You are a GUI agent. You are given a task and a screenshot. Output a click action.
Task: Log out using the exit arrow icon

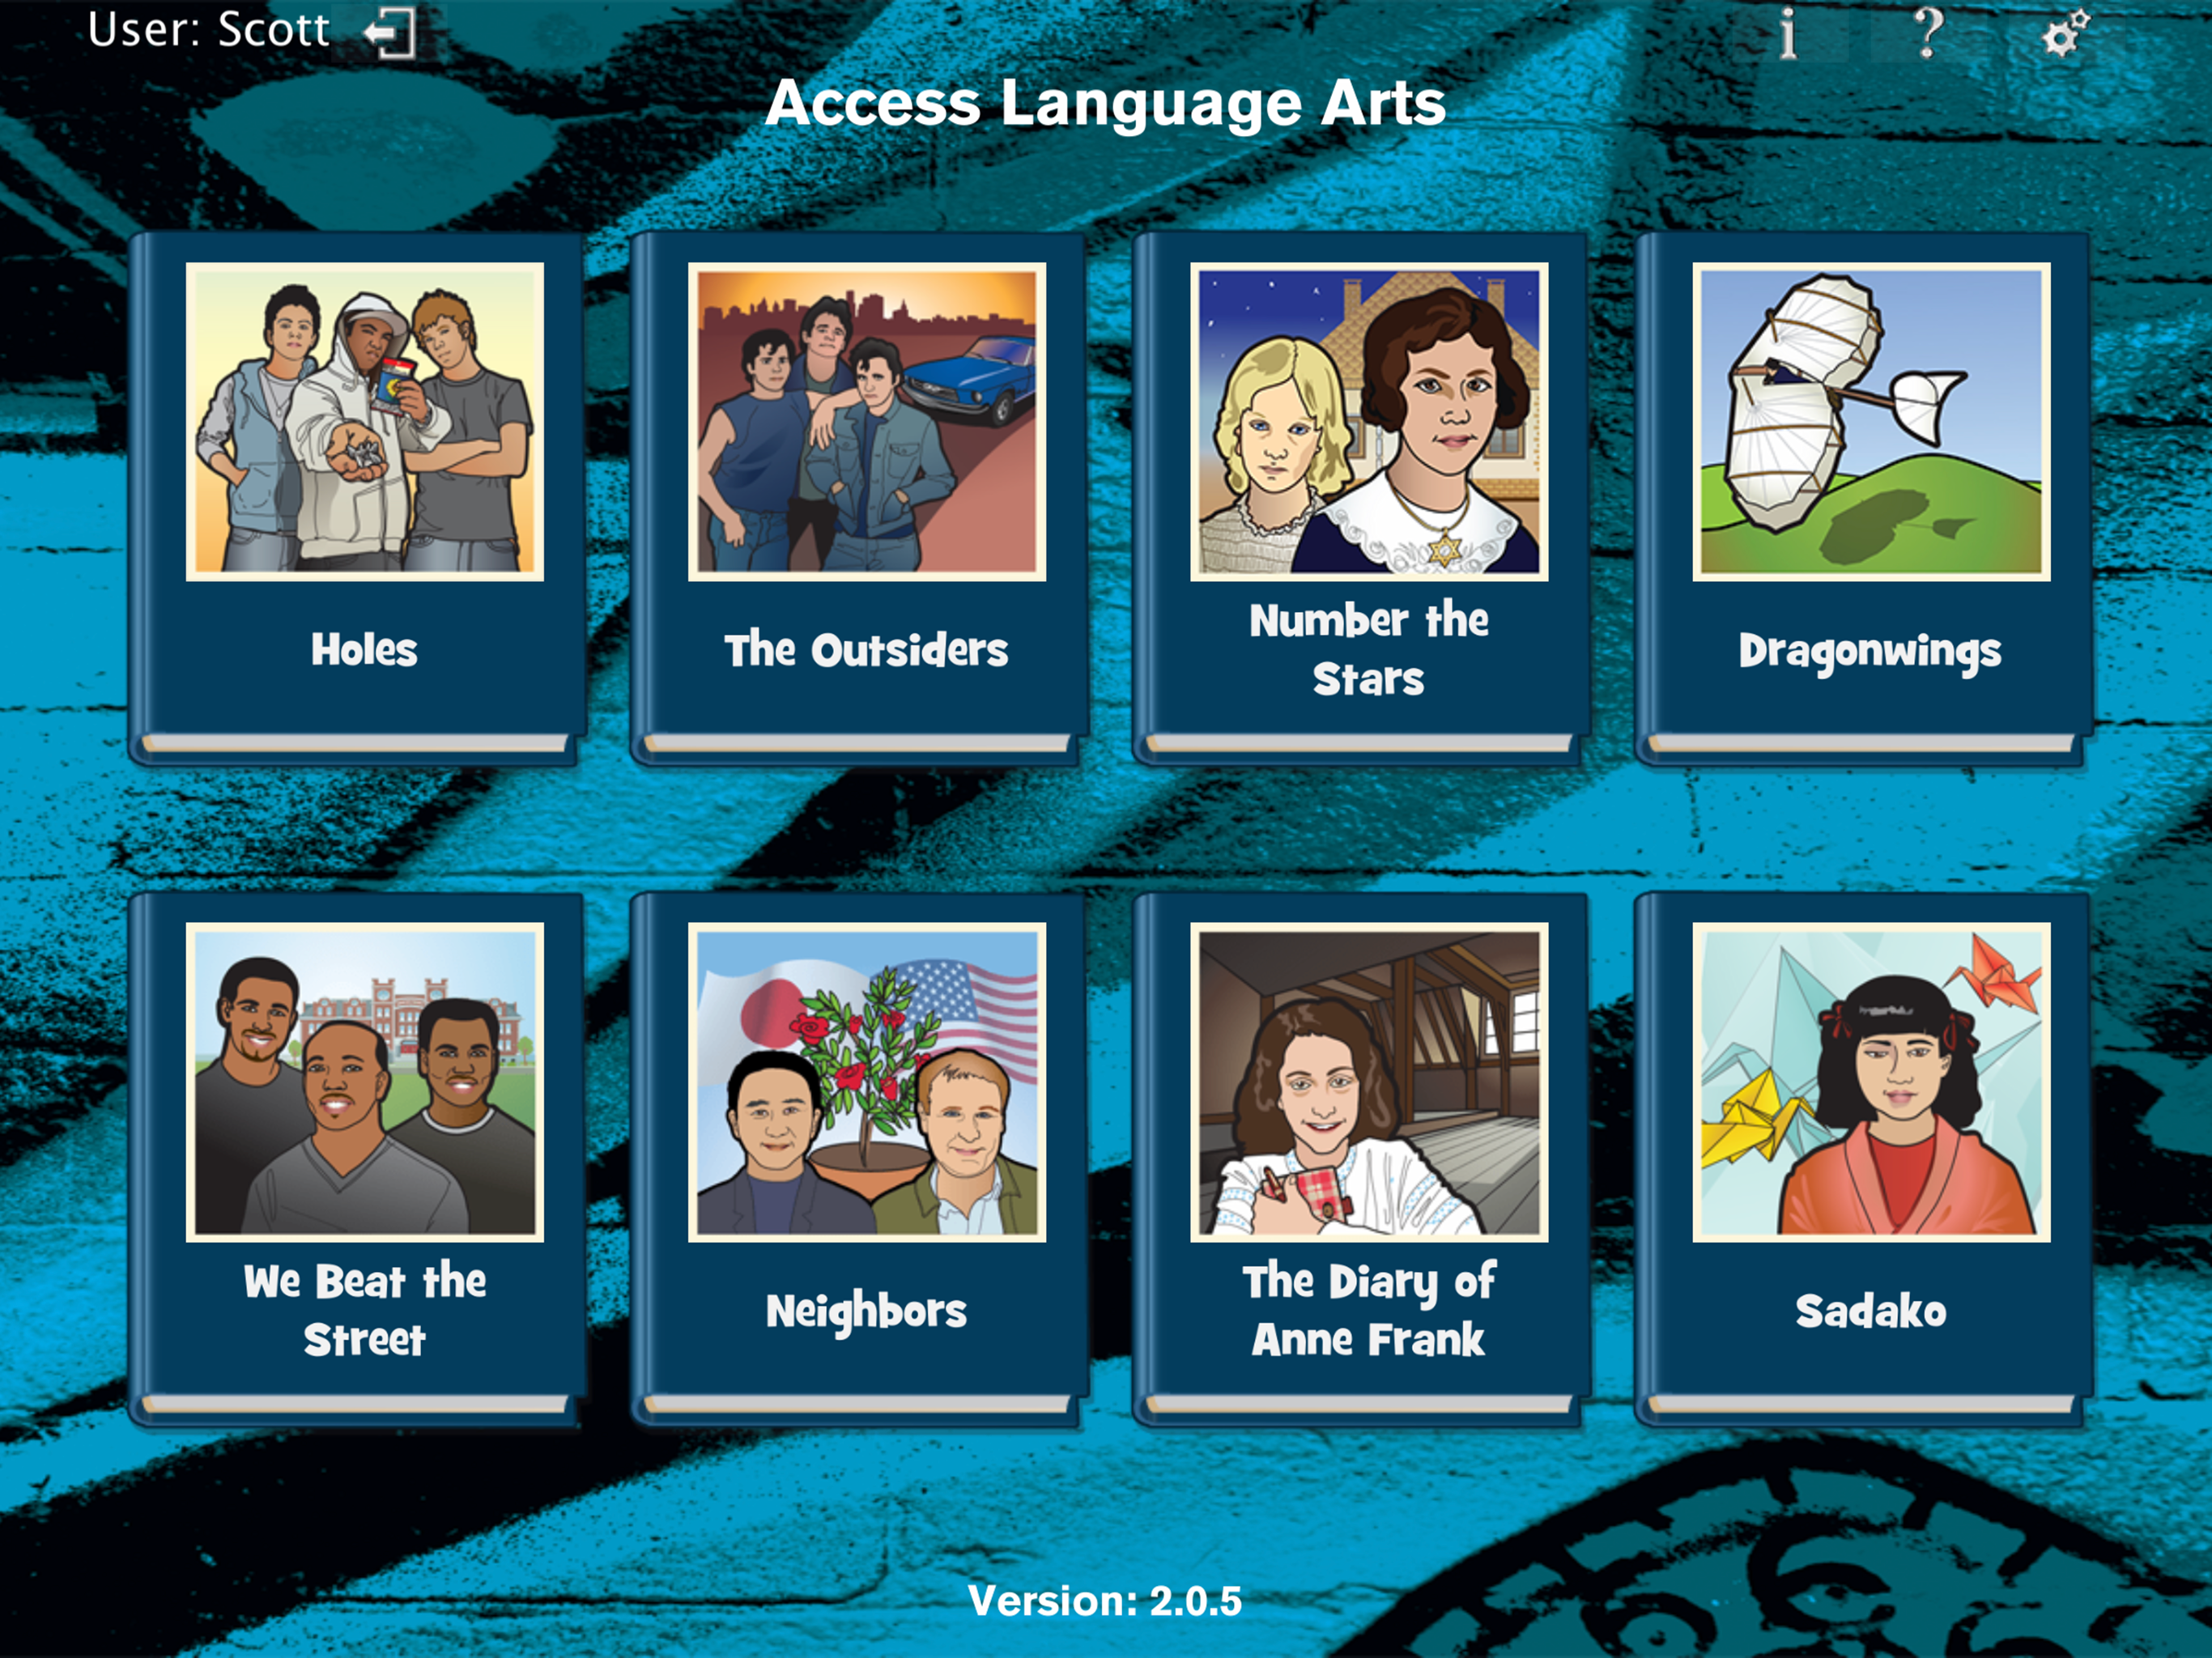[389, 33]
